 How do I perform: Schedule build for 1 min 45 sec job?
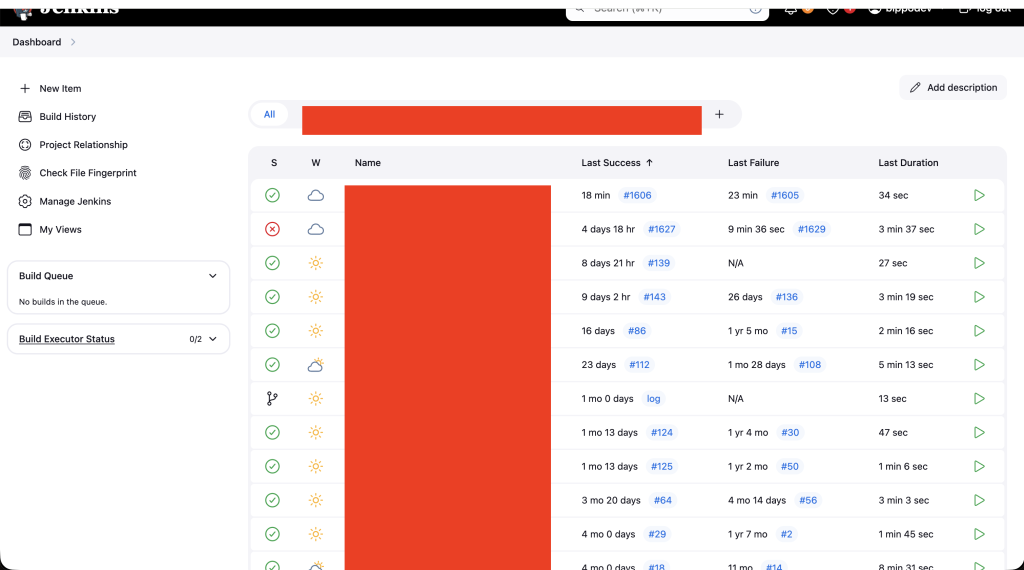click(979, 534)
